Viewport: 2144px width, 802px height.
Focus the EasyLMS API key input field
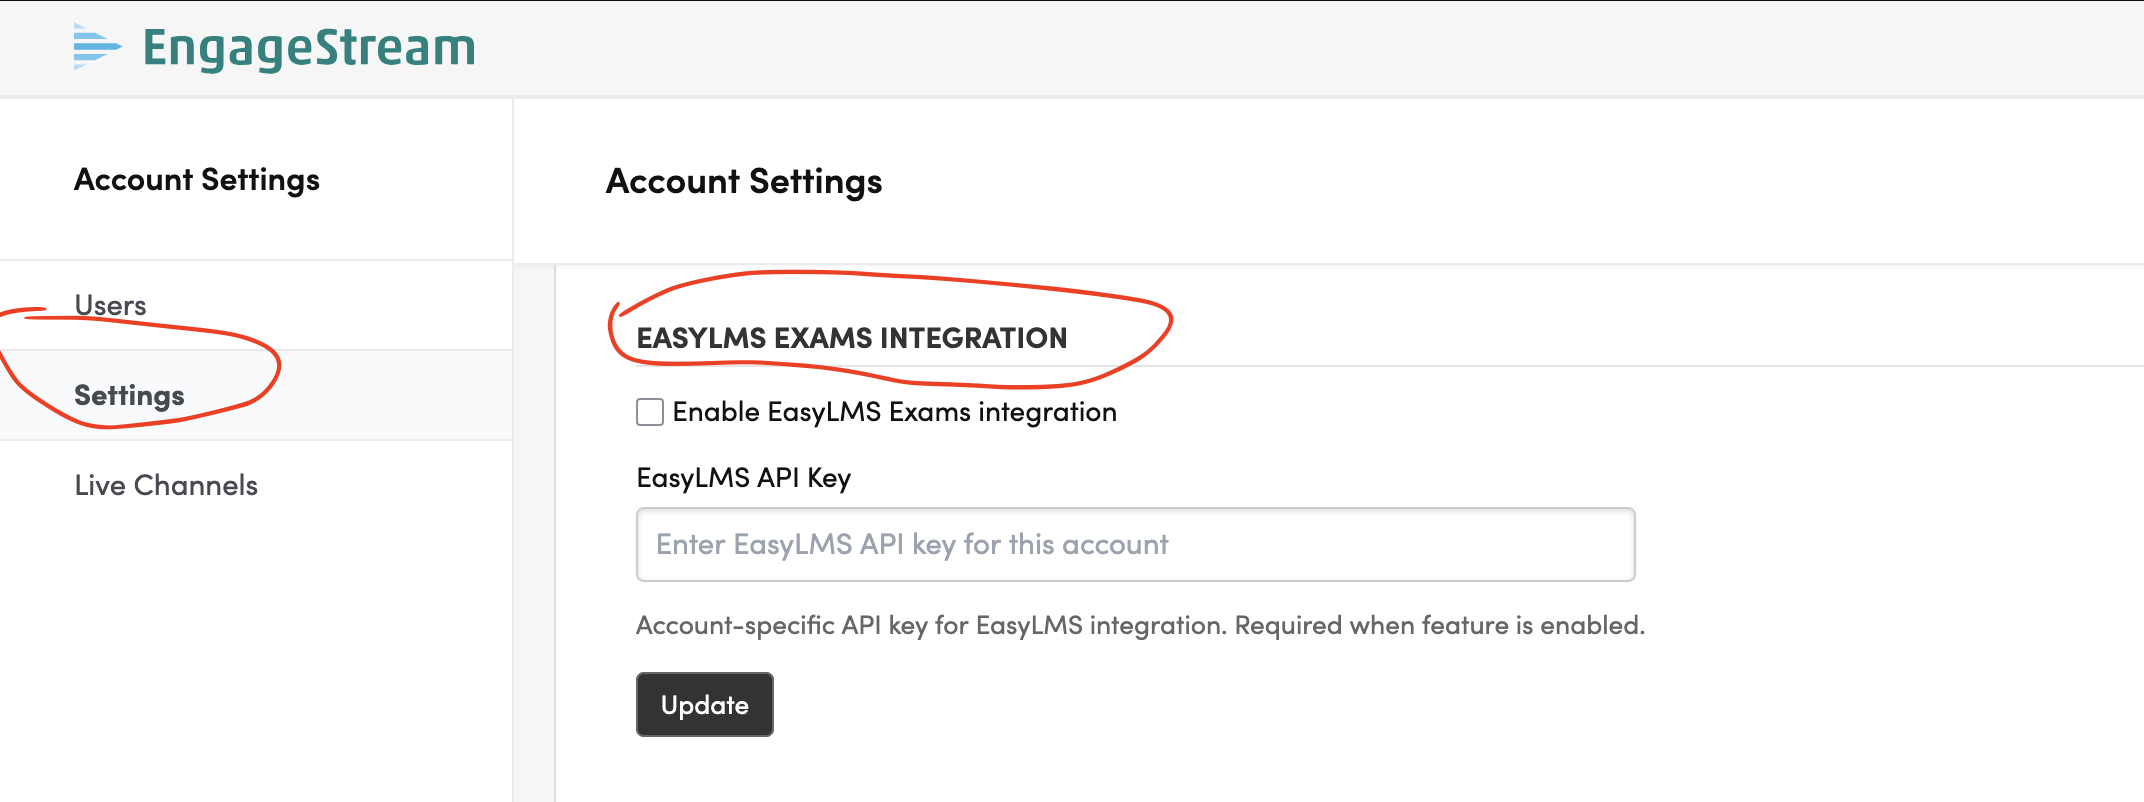coord(1135,544)
